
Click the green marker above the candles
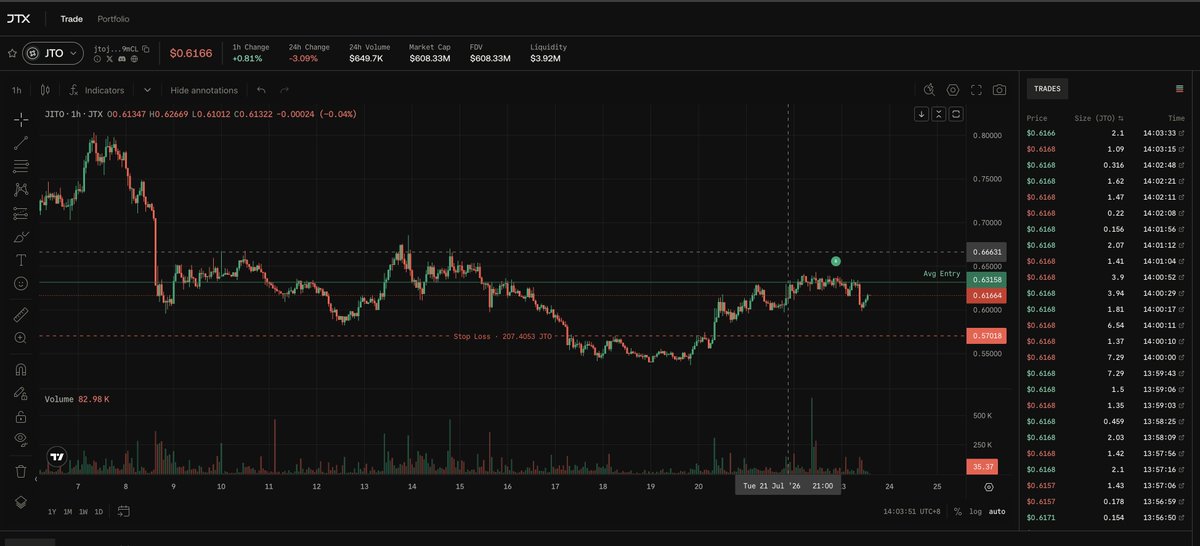point(835,261)
